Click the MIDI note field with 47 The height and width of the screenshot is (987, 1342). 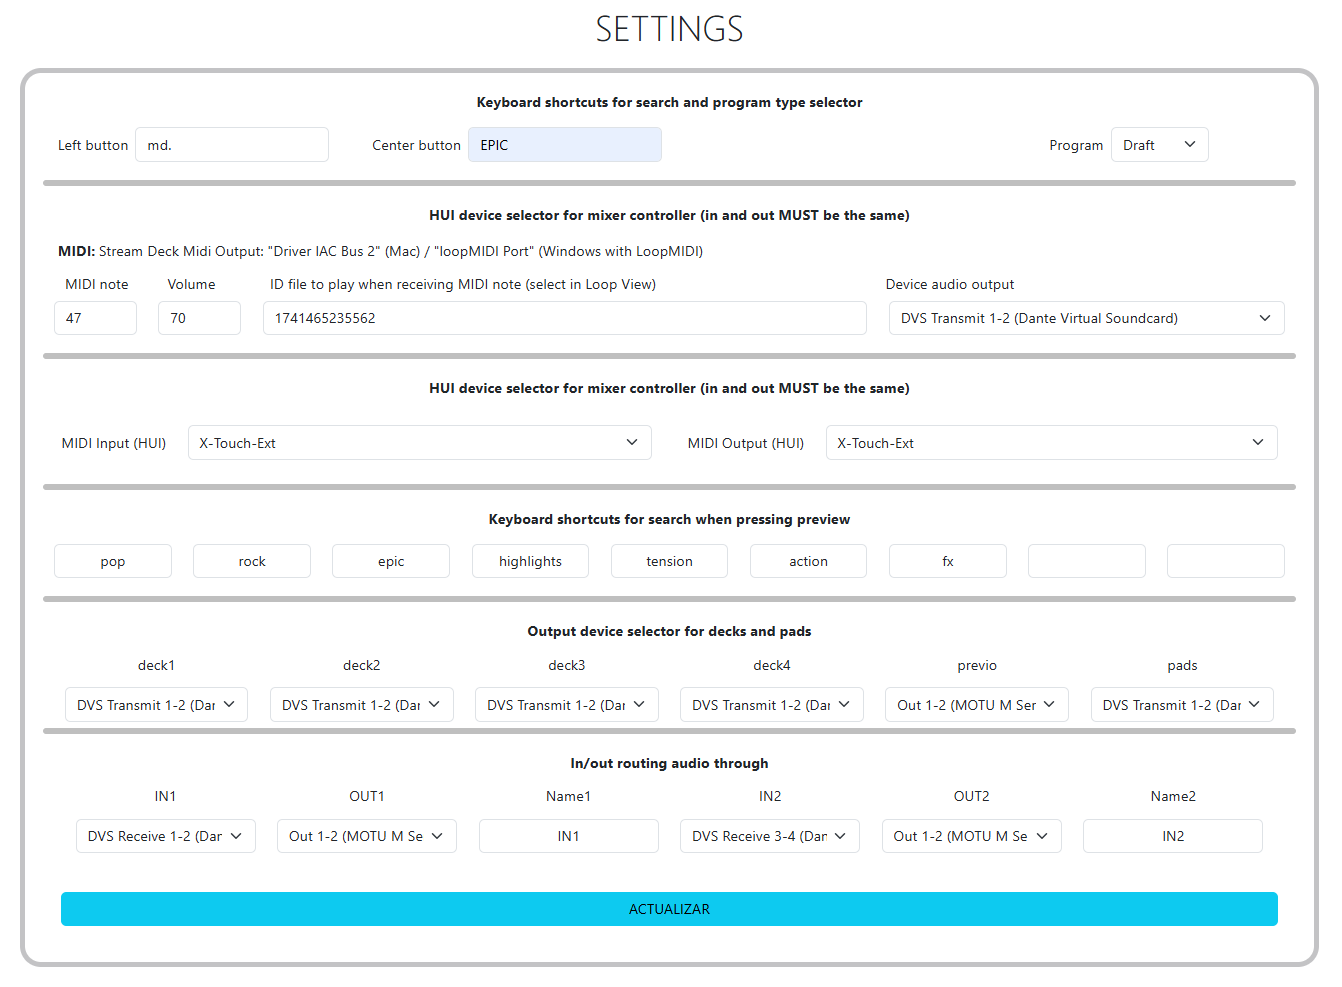95,318
